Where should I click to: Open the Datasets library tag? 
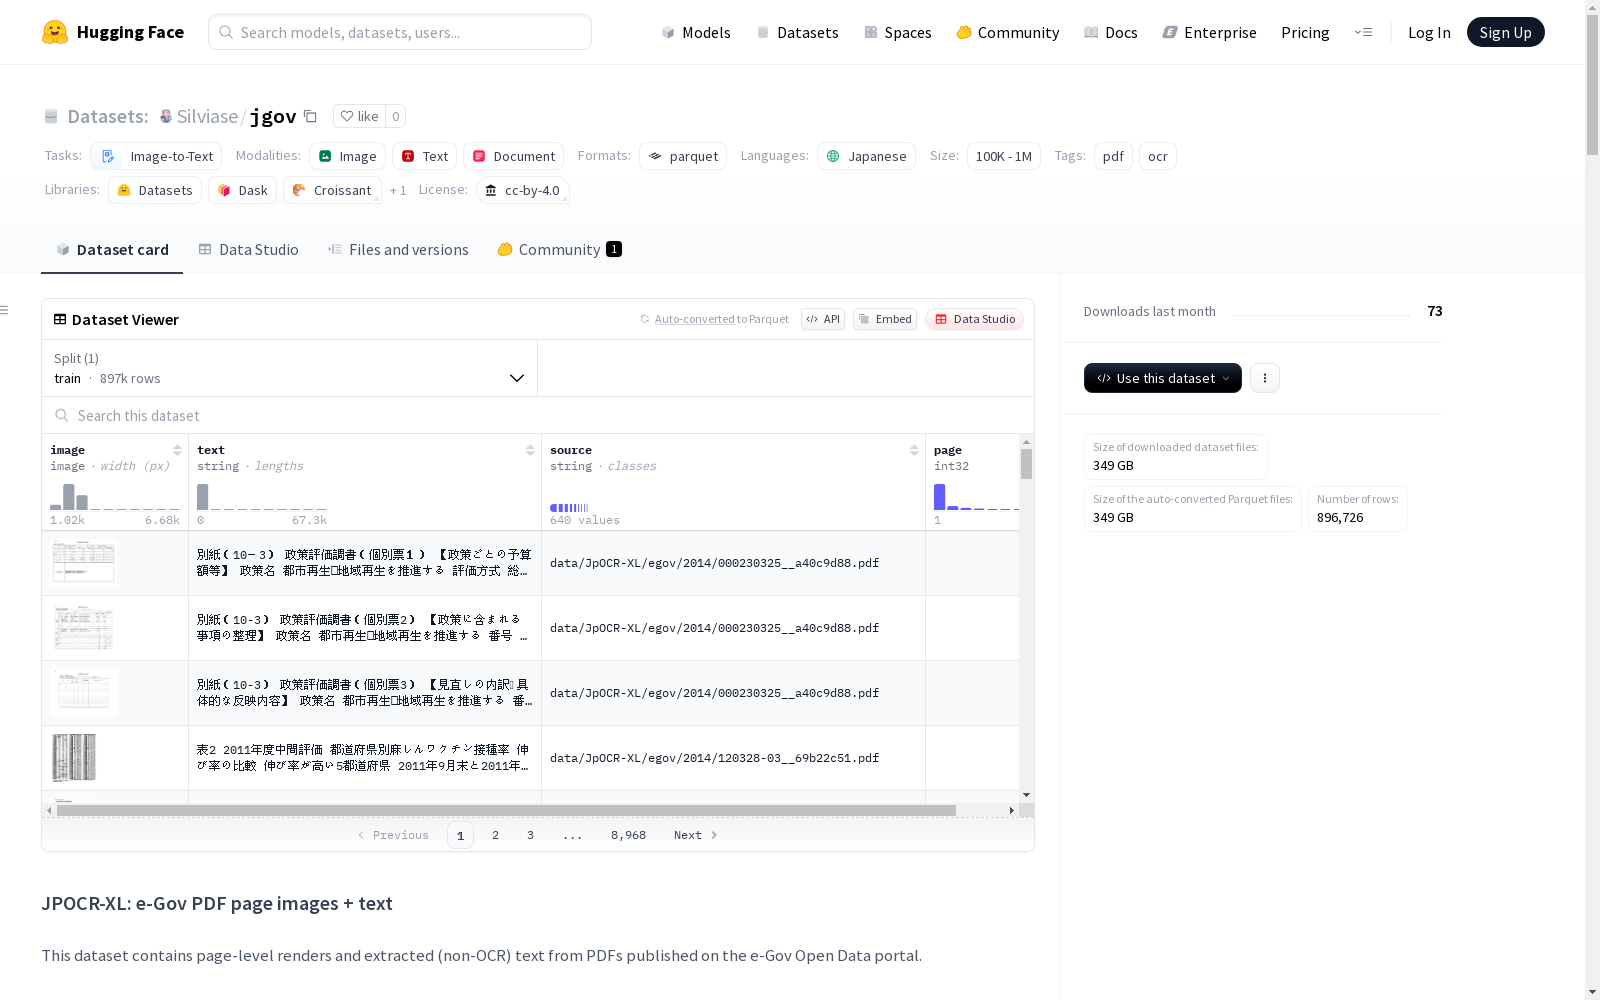click(x=155, y=190)
